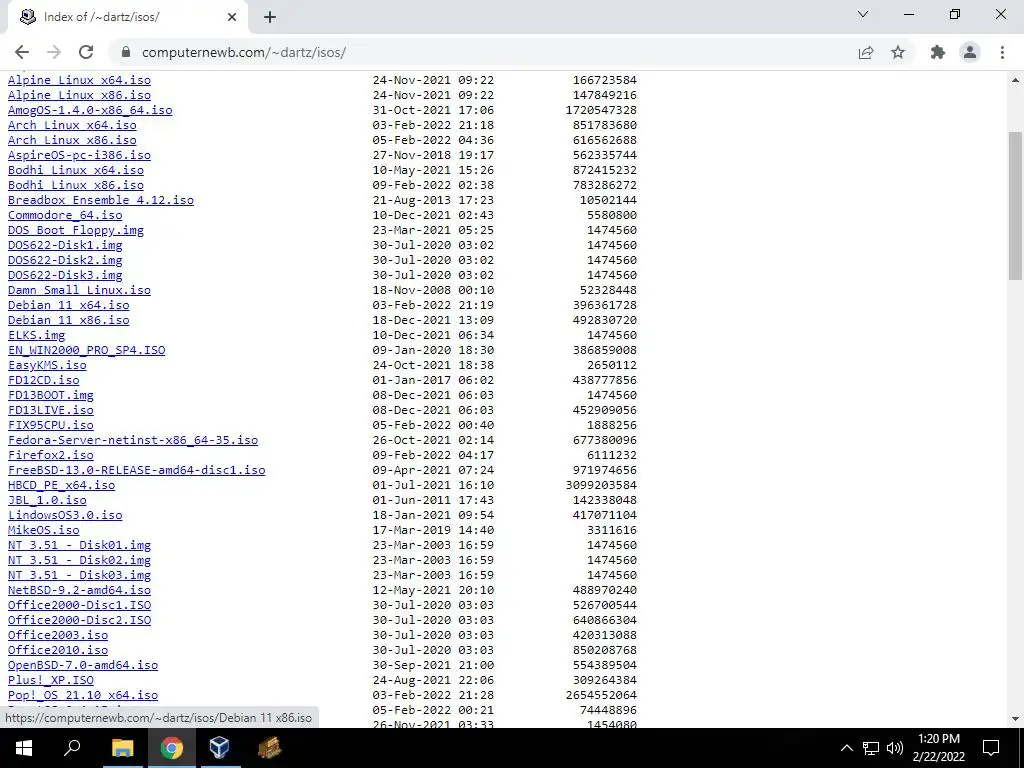Download Office2010.iso

click(x=57, y=650)
